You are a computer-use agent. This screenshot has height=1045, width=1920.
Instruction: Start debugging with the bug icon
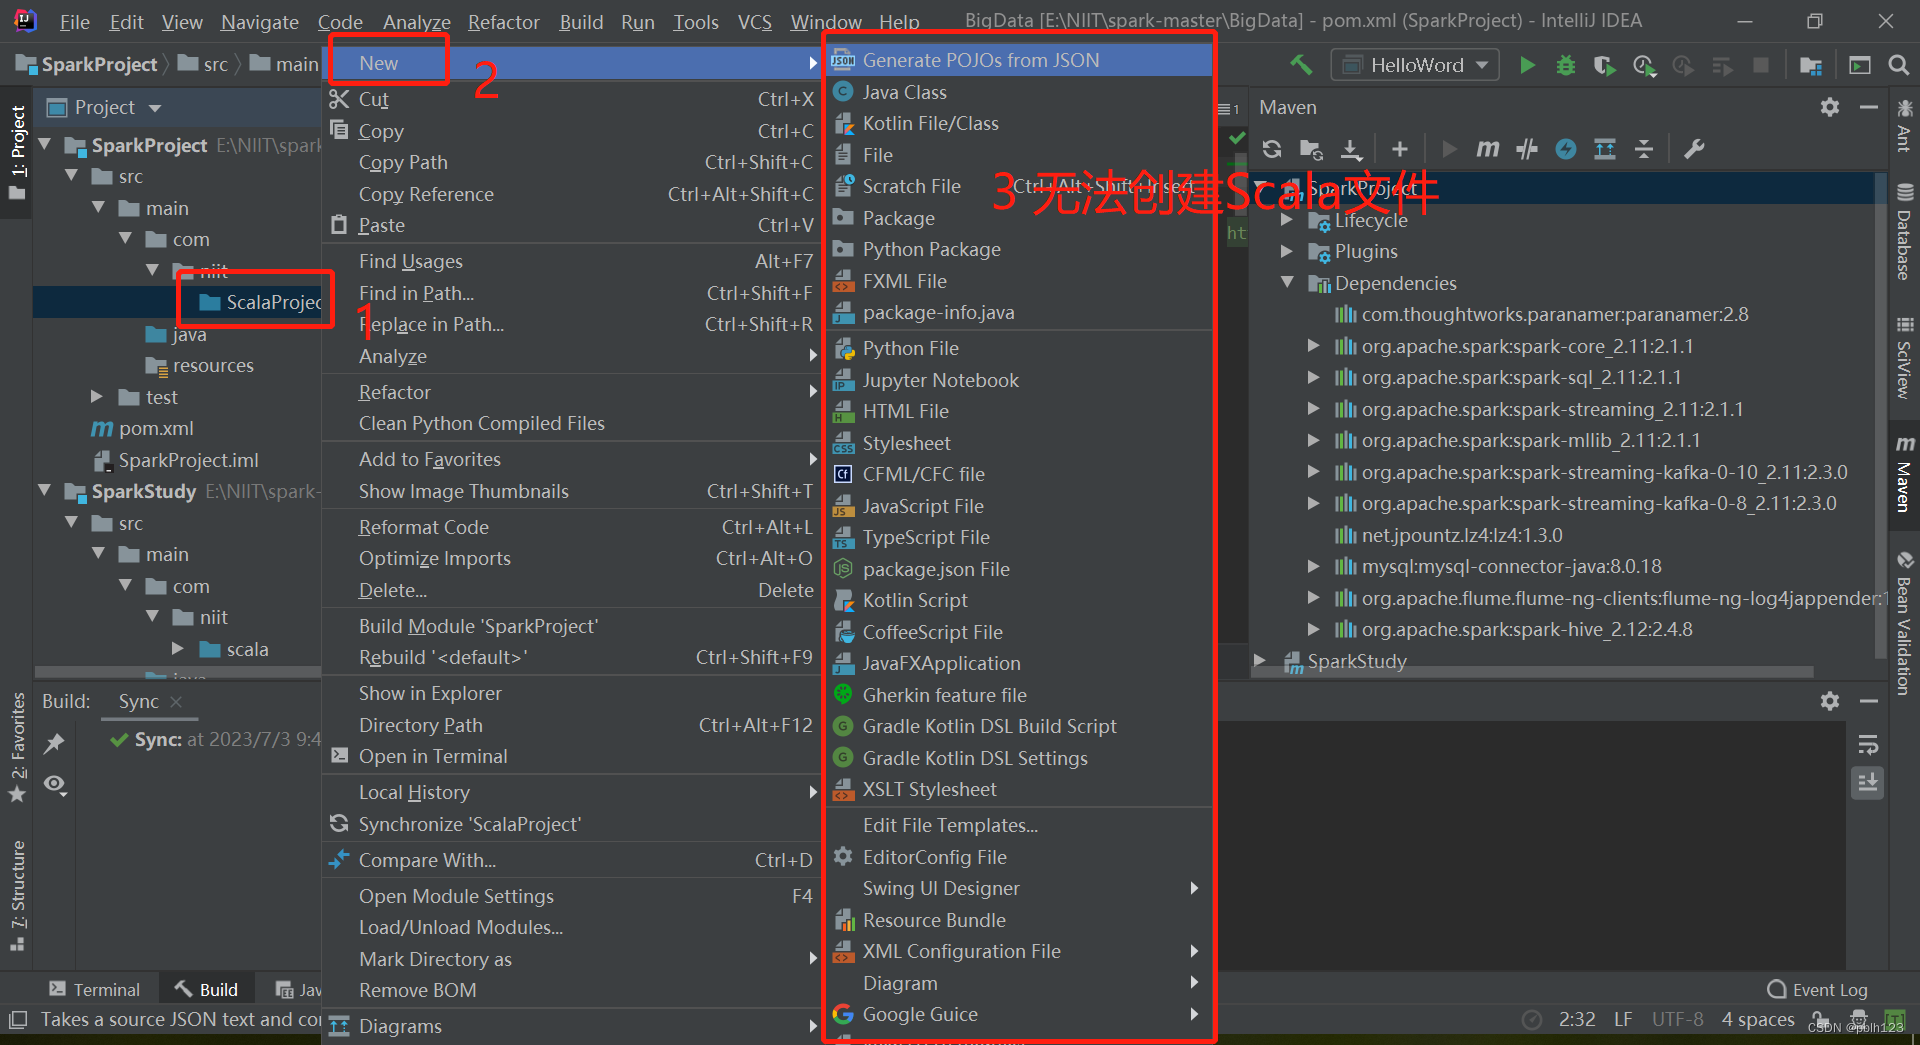pyautogui.click(x=1566, y=65)
